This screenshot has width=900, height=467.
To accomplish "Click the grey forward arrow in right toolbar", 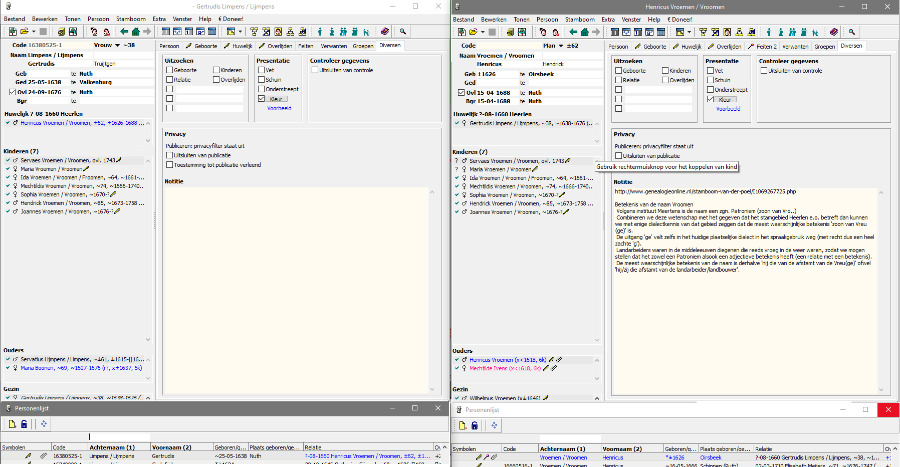I will click(x=597, y=31).
